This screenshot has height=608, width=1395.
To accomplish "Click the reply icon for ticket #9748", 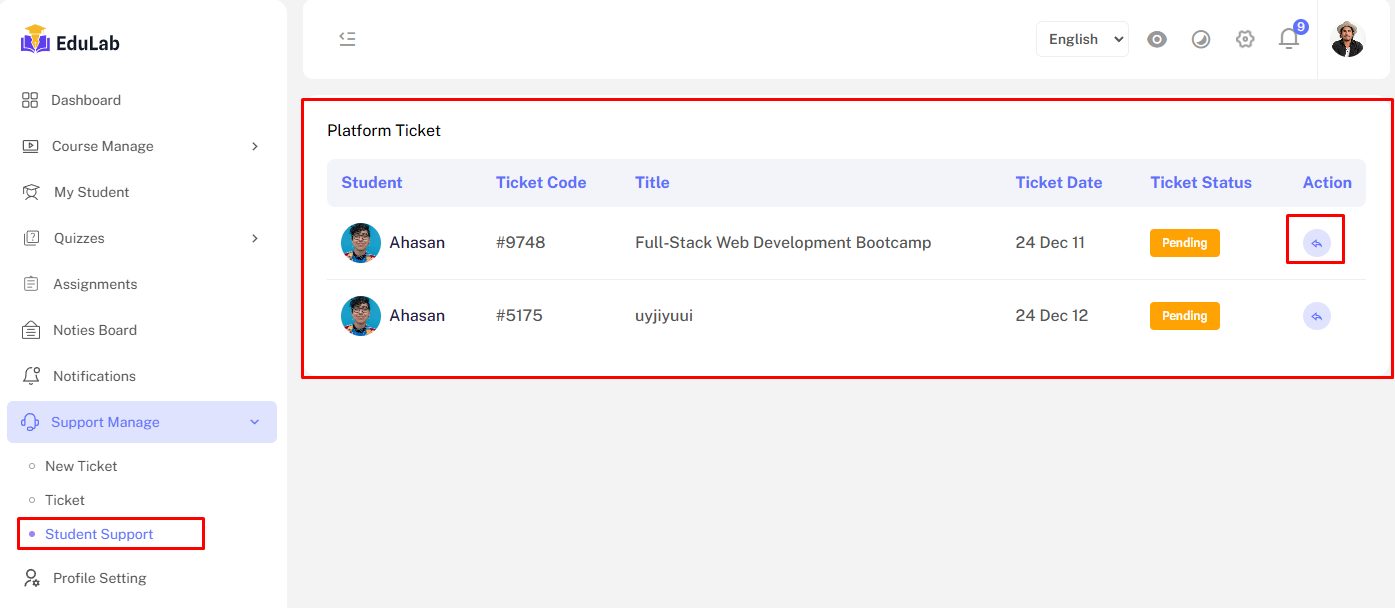I will (1316, 243).
